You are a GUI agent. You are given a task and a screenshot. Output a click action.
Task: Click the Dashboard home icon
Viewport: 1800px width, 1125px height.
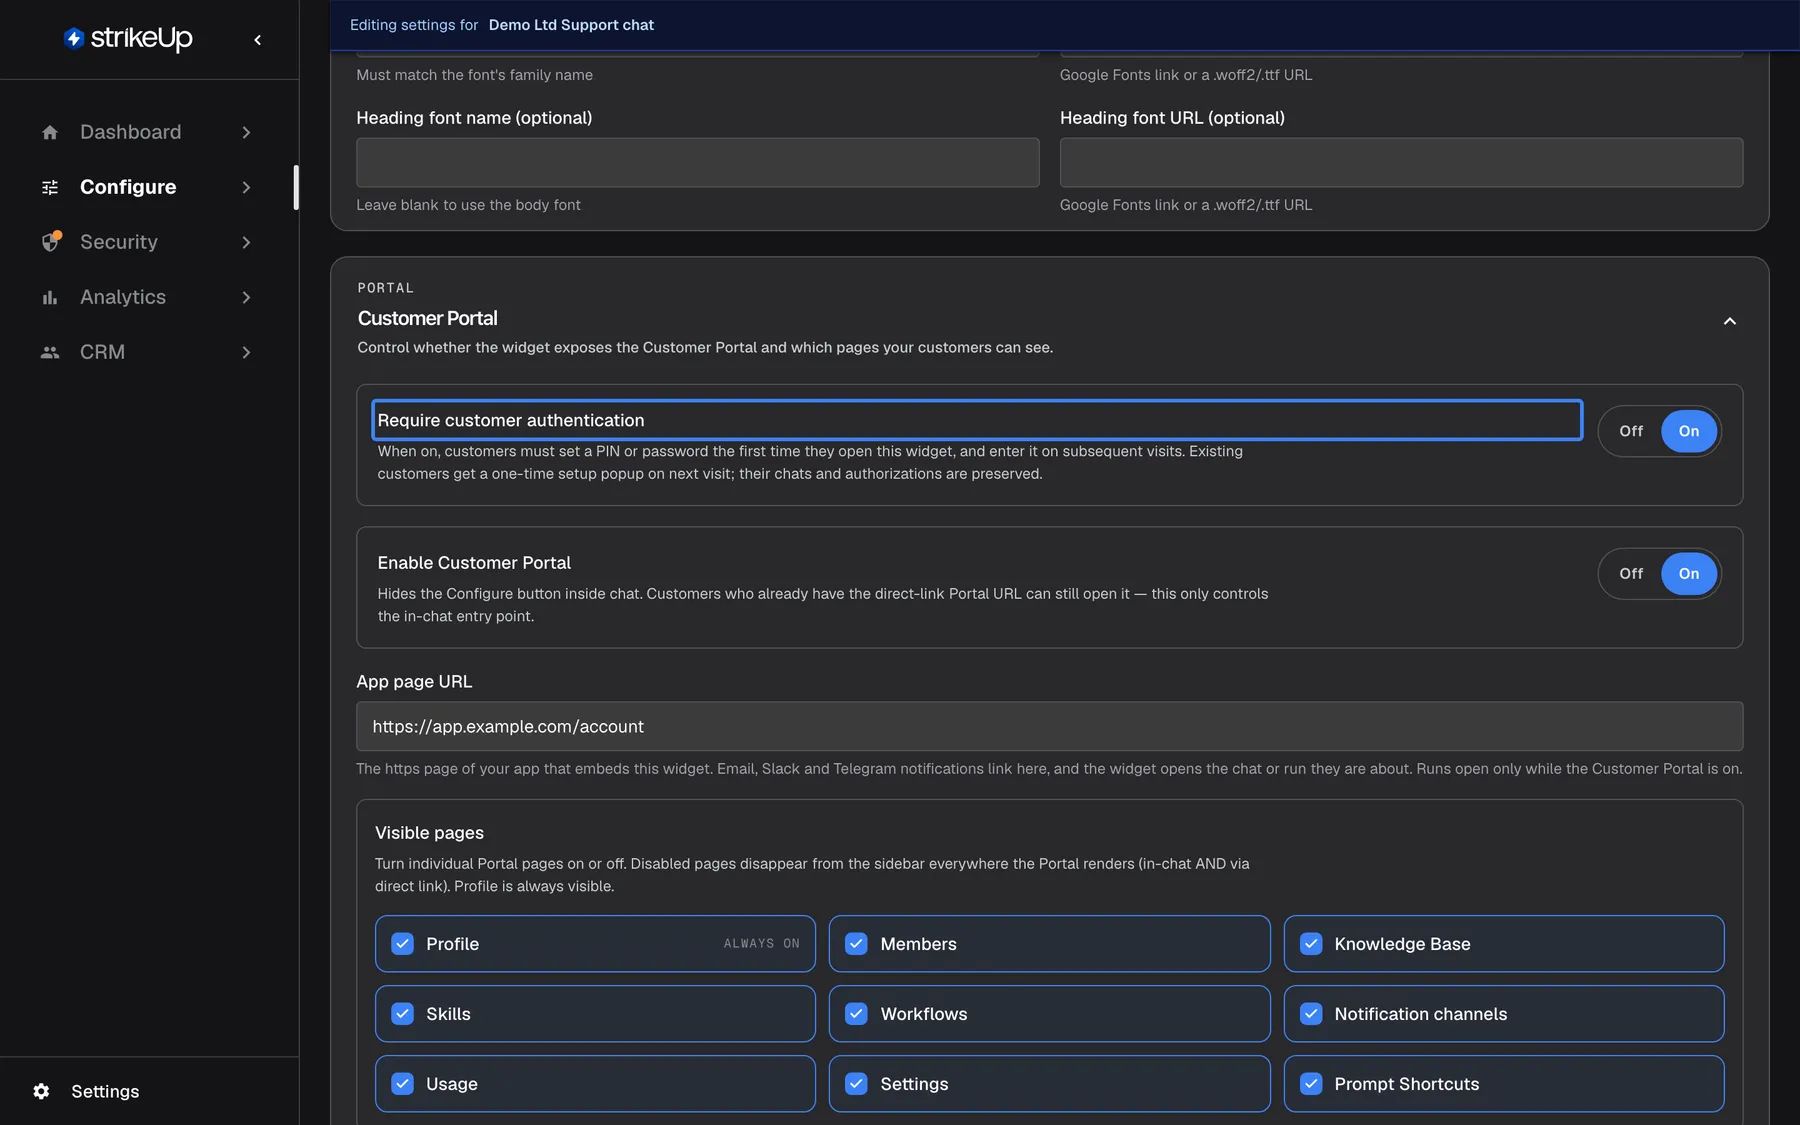coord(50,132)
